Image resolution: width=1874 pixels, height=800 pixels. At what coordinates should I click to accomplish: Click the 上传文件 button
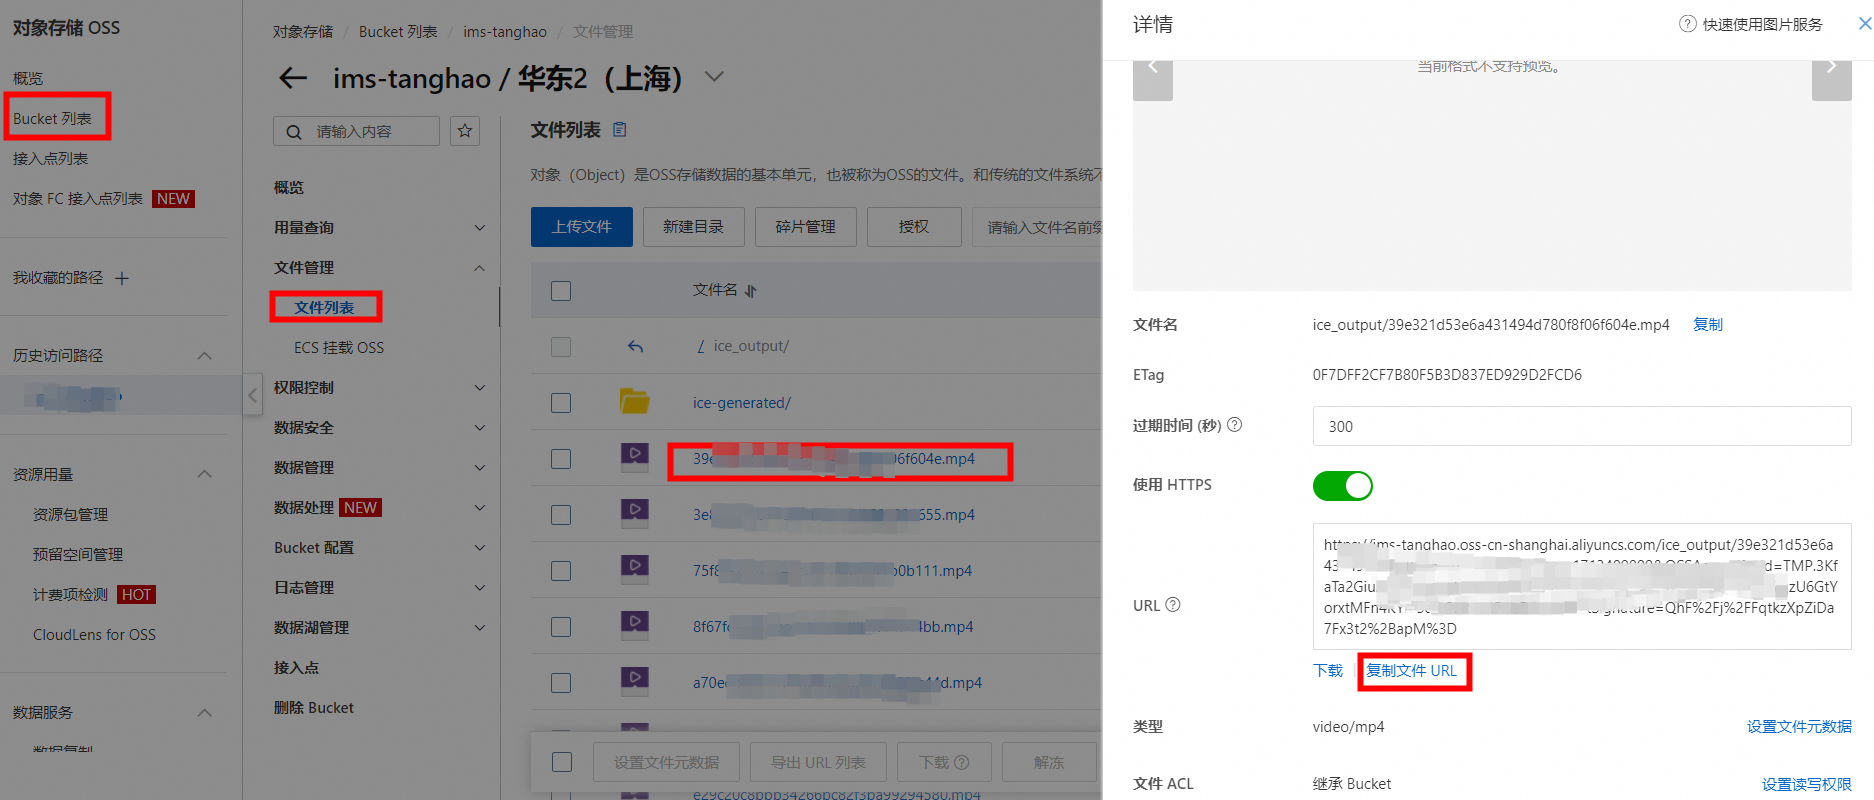point(582,227)
